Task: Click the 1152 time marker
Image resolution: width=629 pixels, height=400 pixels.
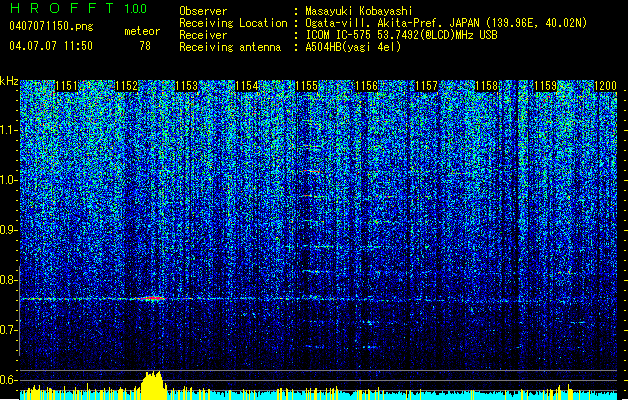Action: pyautogui.click(x=126, y=86)
